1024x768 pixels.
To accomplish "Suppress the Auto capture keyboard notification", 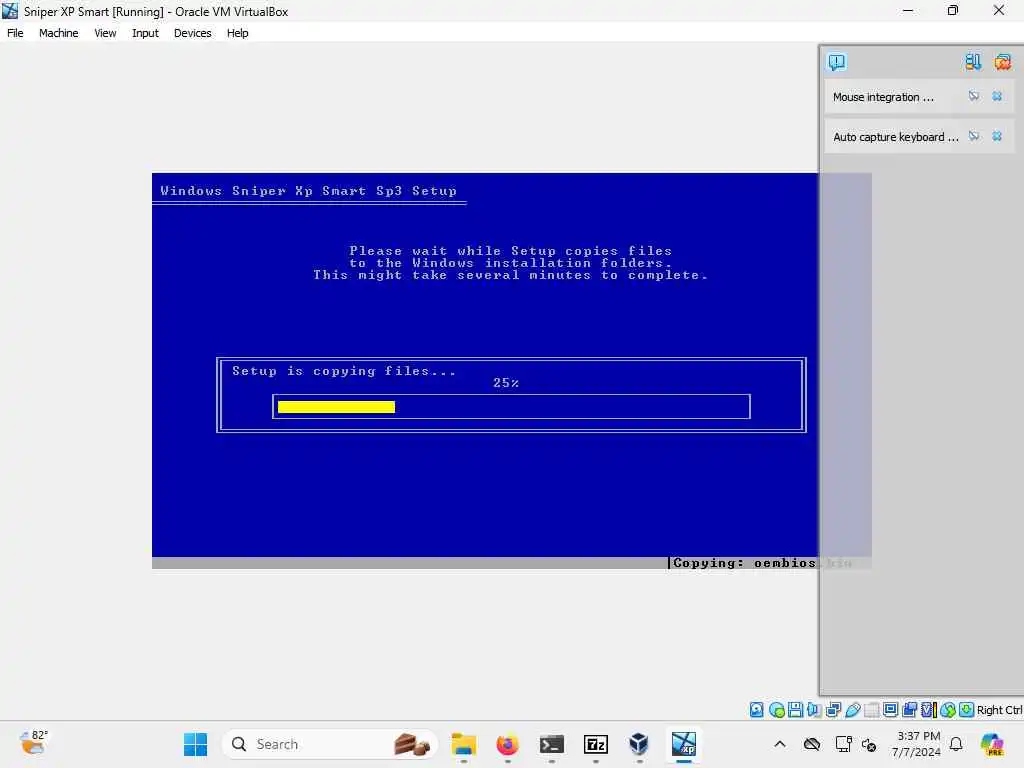I will pyautogui.click(x=974, y=136).
